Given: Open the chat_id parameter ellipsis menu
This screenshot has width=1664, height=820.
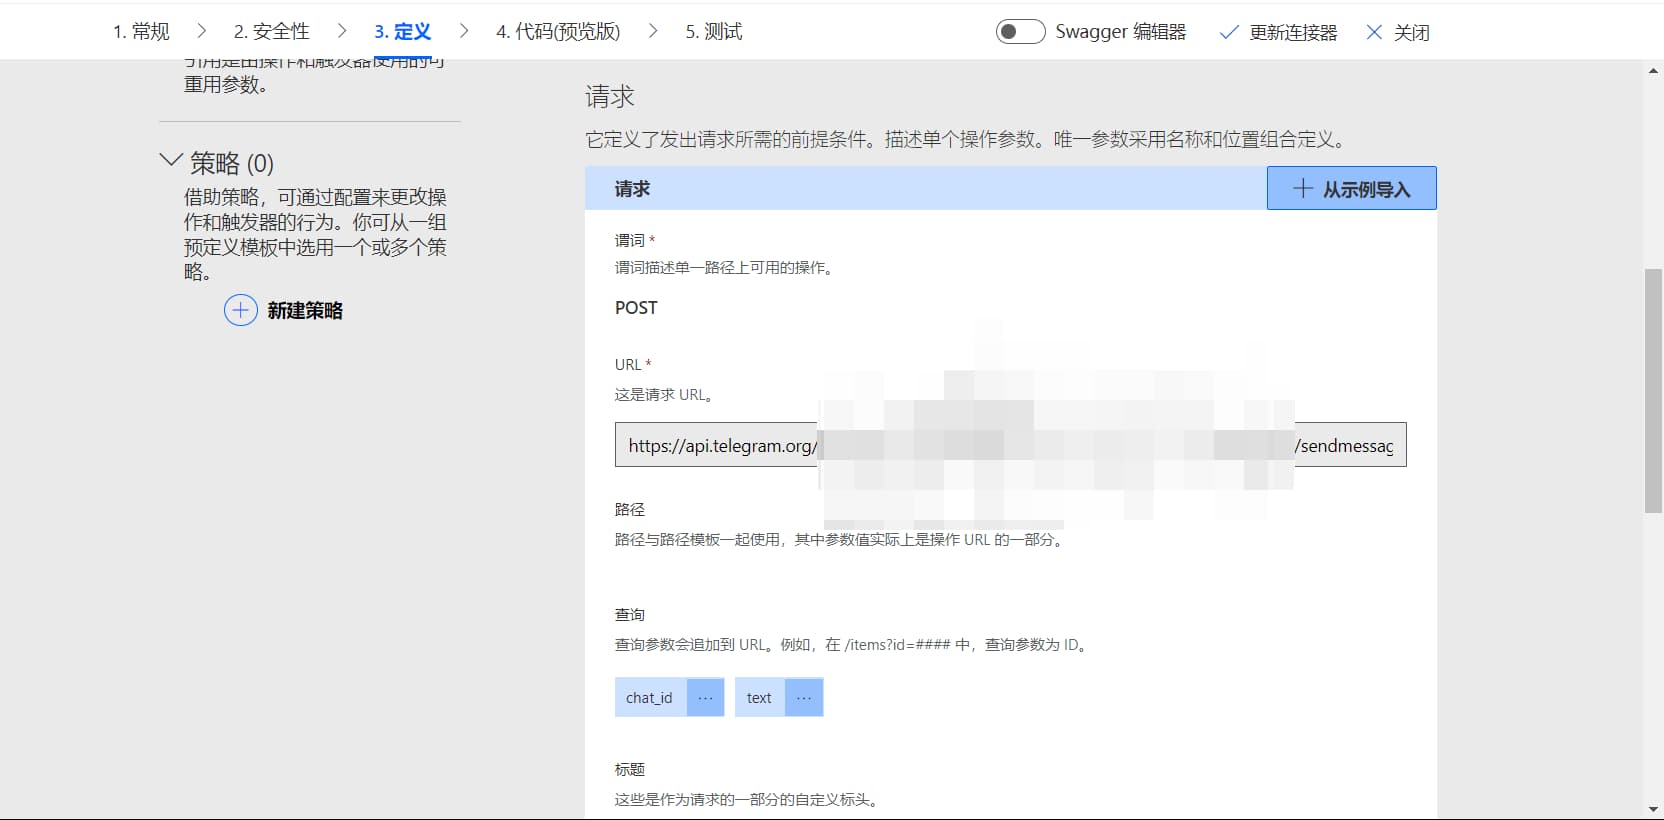Looking at the screenshot, I should pos(705,697).
